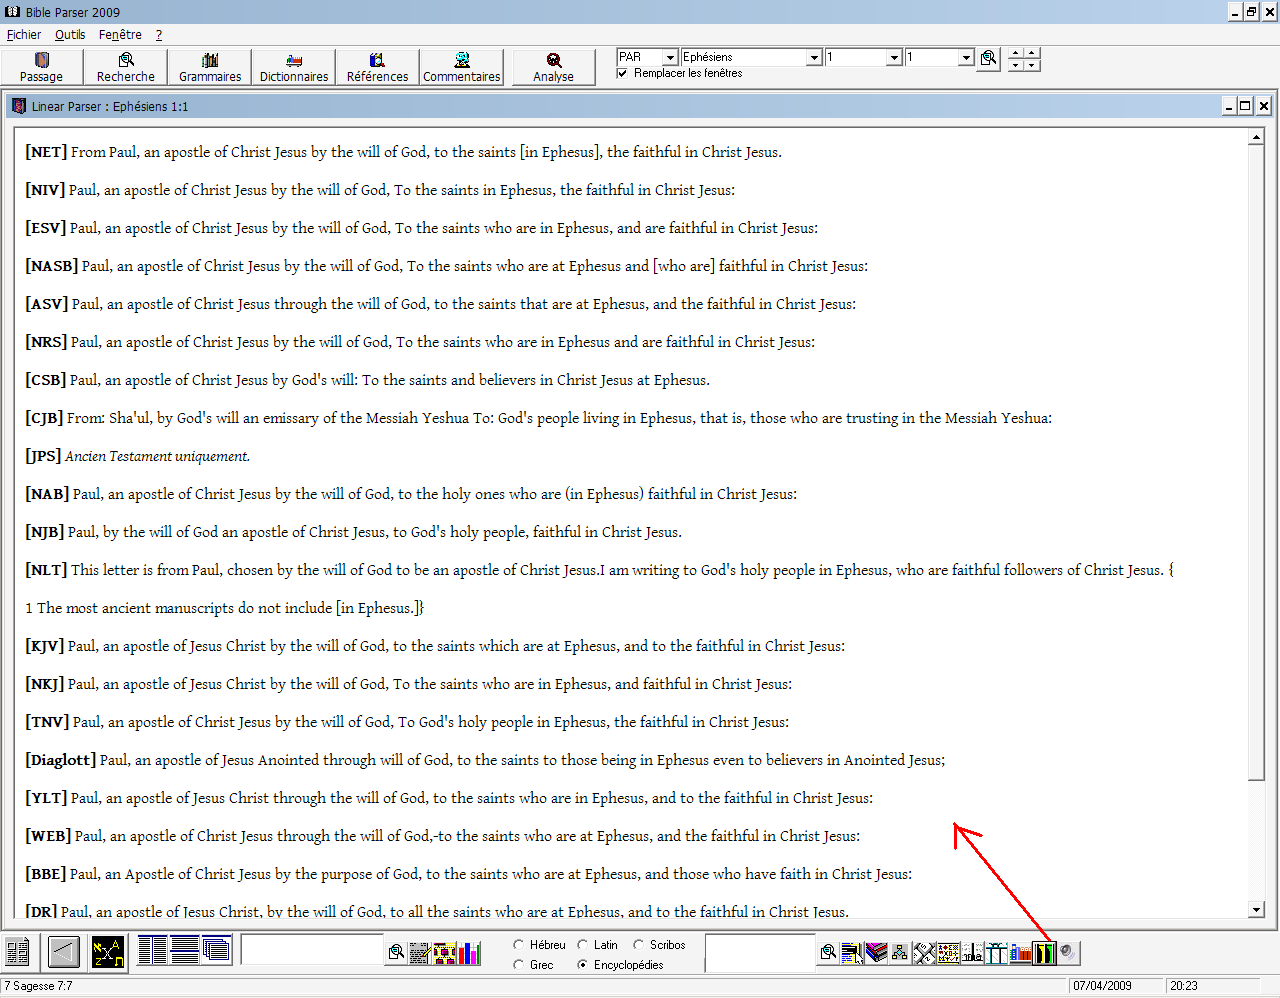Image resolution: width=1280 pixels, height=998 pixels.
Task: Open the hierarchy tree diagram icon
Action: point(900,952)
